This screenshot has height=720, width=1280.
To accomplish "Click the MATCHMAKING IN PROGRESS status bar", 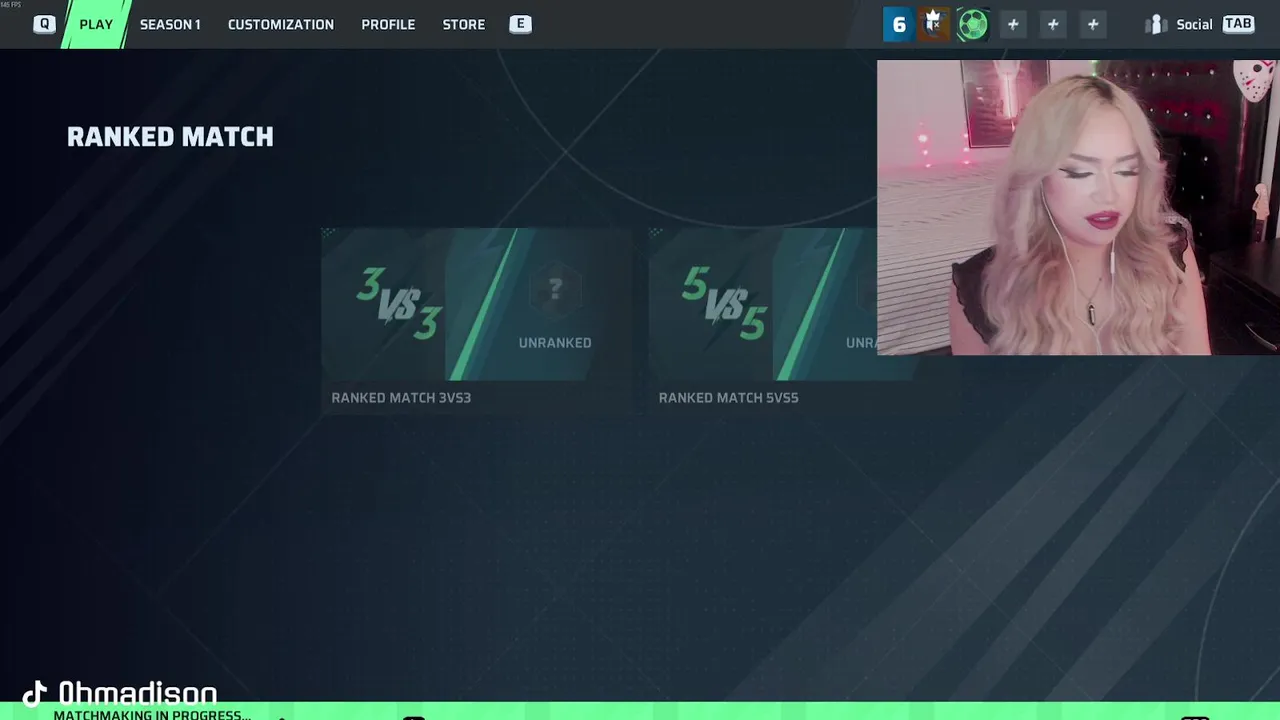I will tap(640, 712).
